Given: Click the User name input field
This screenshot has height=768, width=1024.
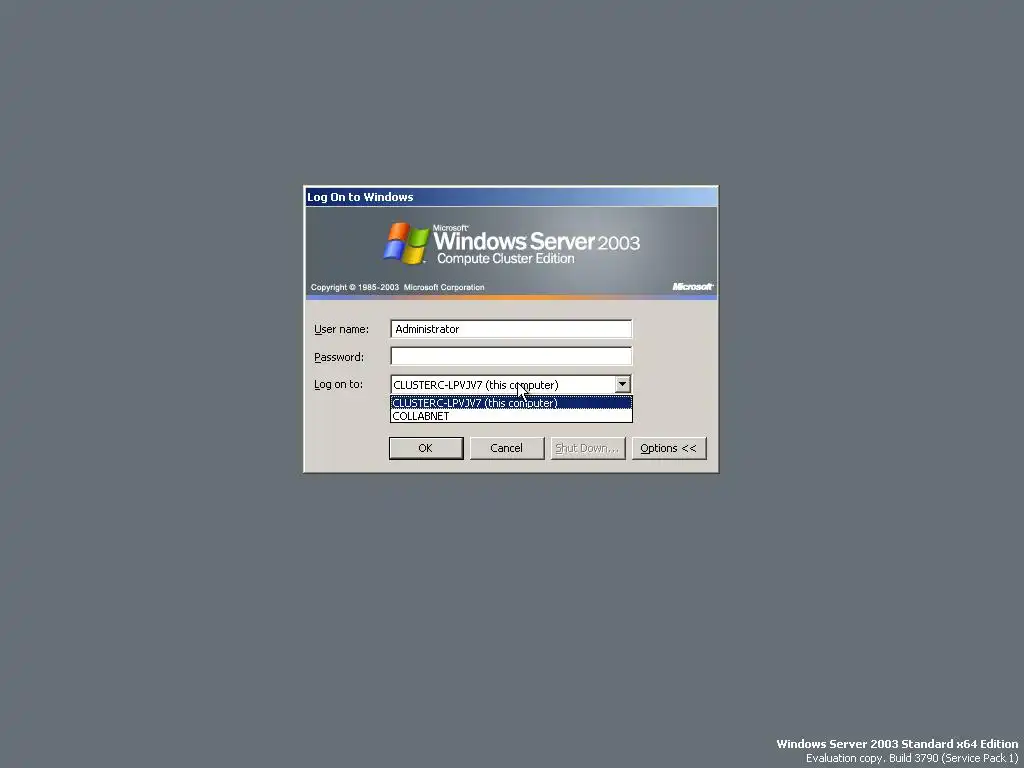Looking at the screenshot, I should point(511,328).
